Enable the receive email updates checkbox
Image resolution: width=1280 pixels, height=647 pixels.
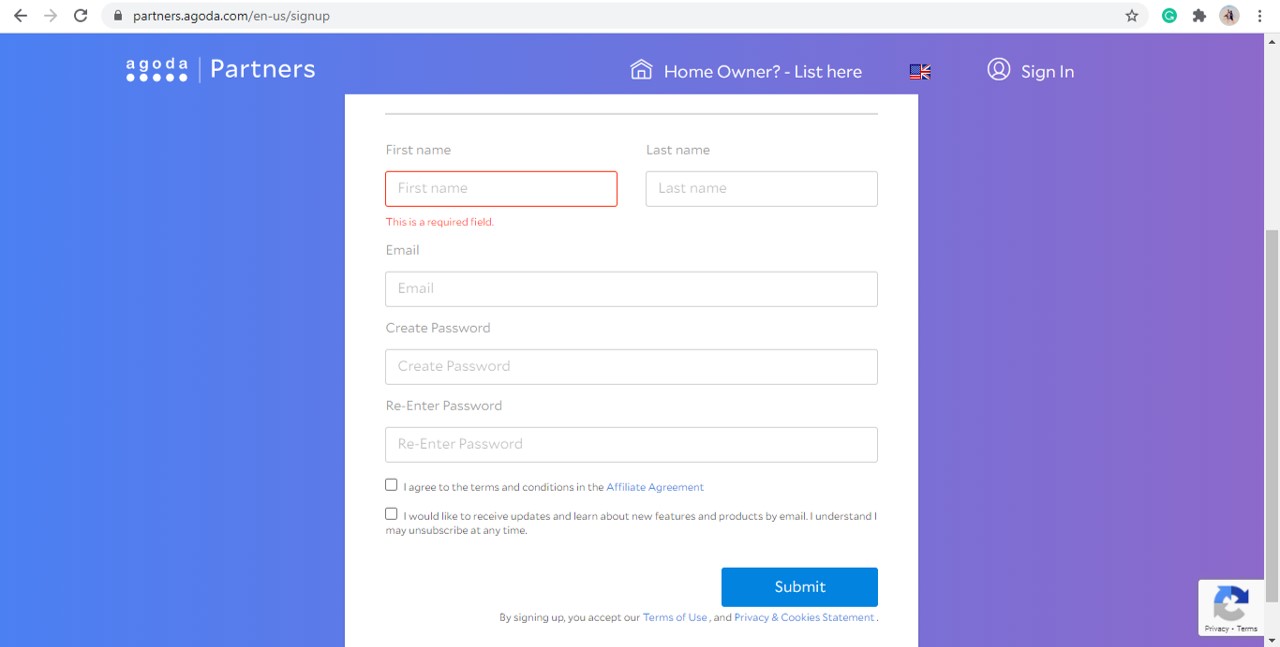[391, 514]
